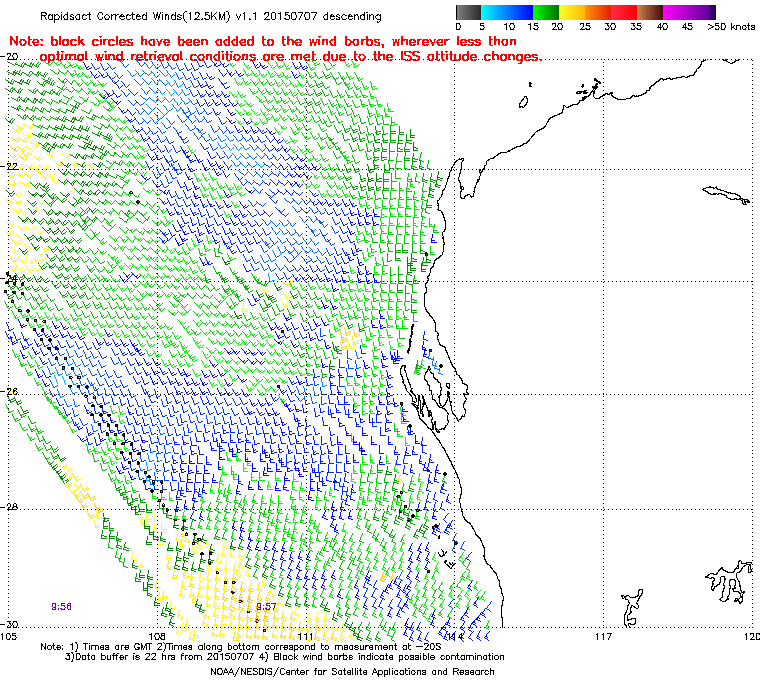This screenshot has width=760, height=688.
Task: Click the purple '9:58' time label
Action: [x=62, y=607]
